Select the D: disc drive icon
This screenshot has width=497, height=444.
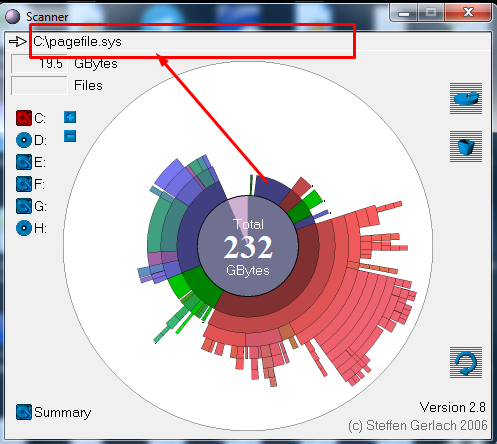click(24, 140)
